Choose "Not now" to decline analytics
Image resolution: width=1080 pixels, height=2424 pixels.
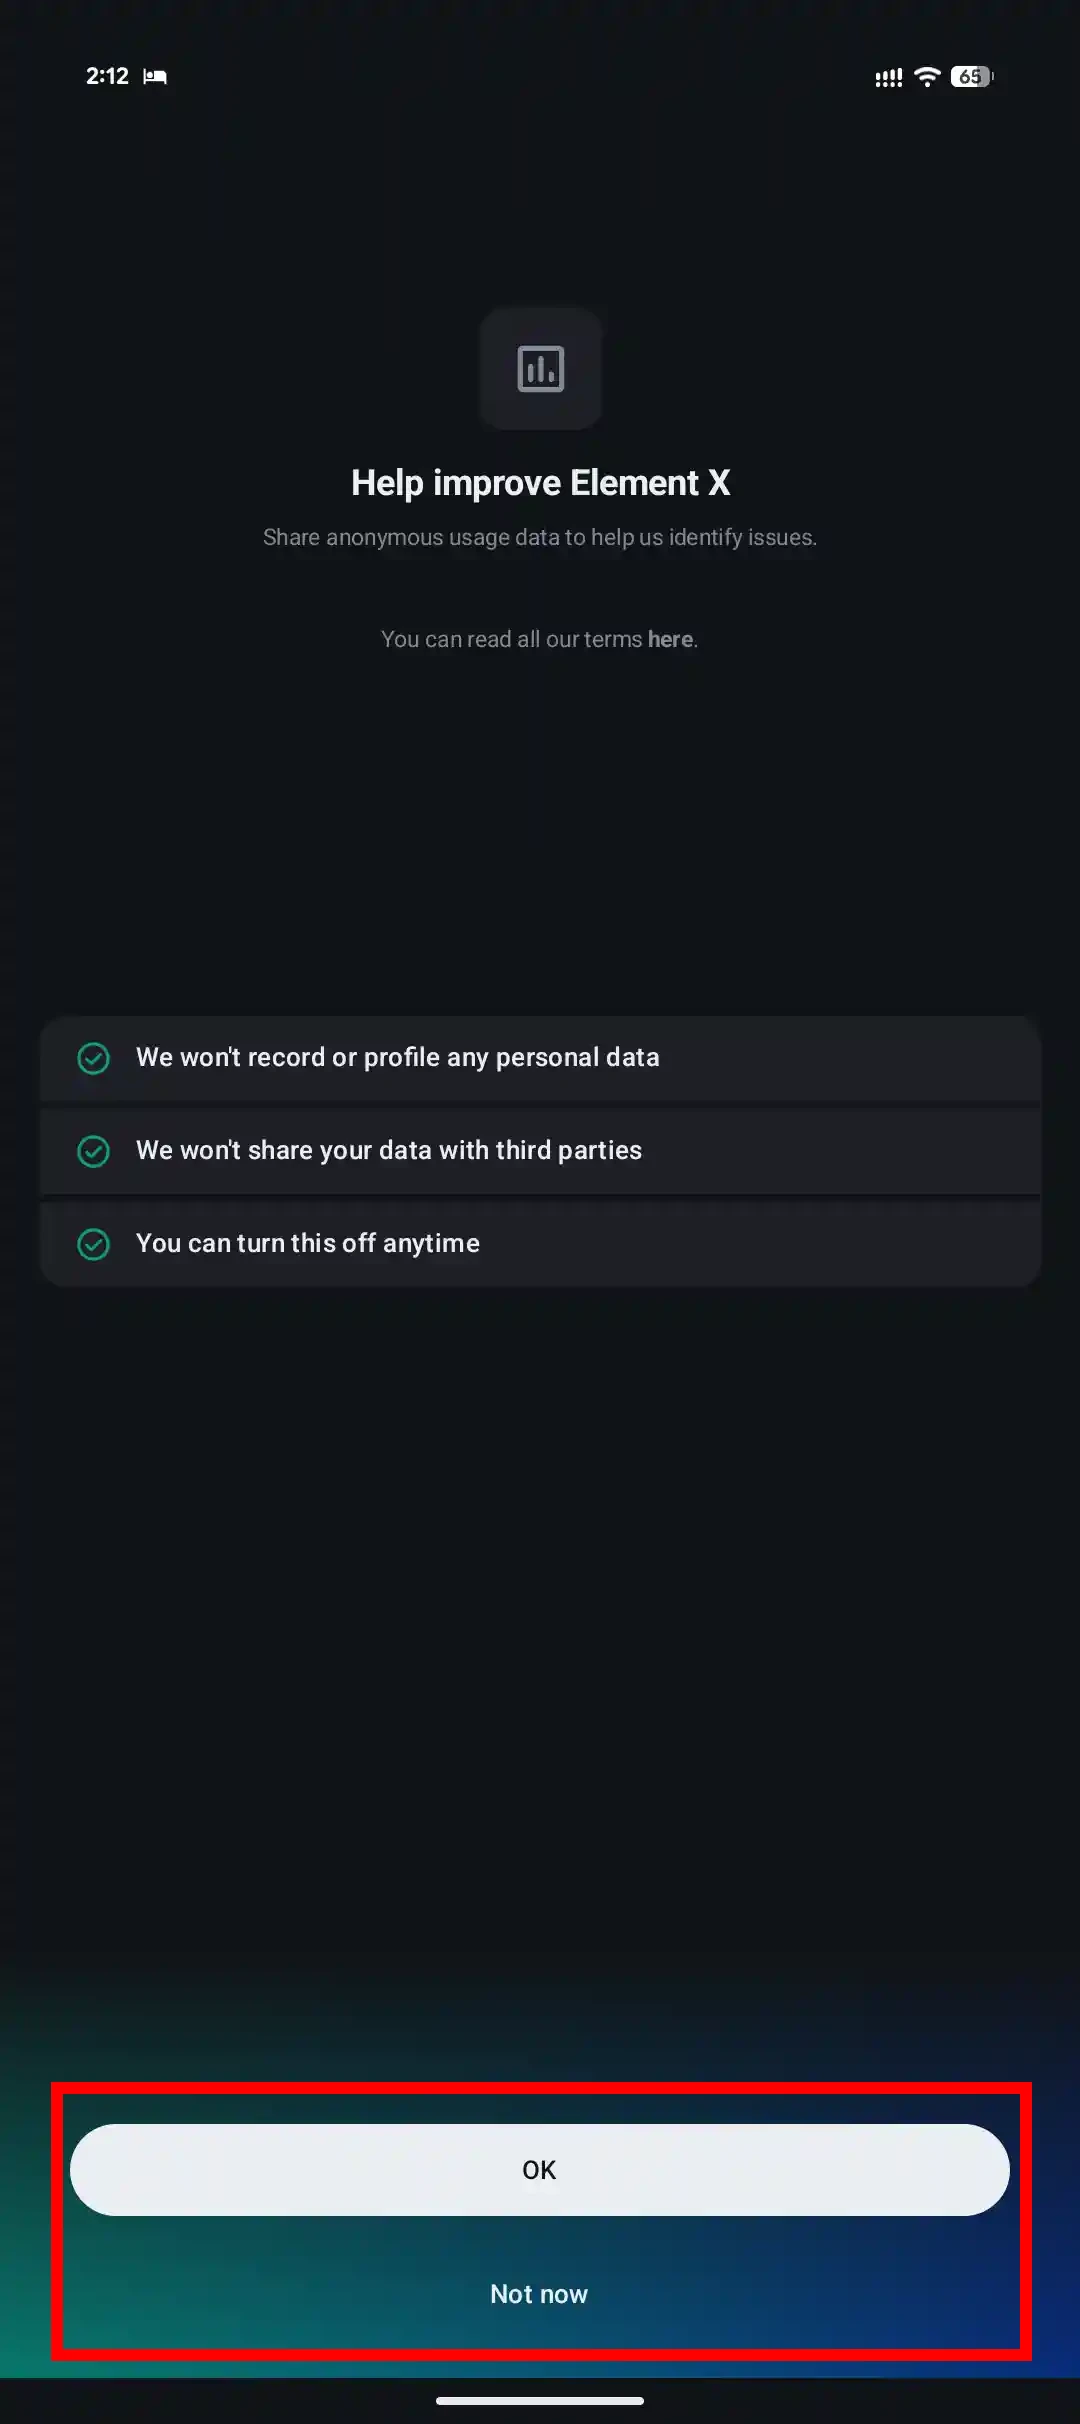coord(539,2294)
